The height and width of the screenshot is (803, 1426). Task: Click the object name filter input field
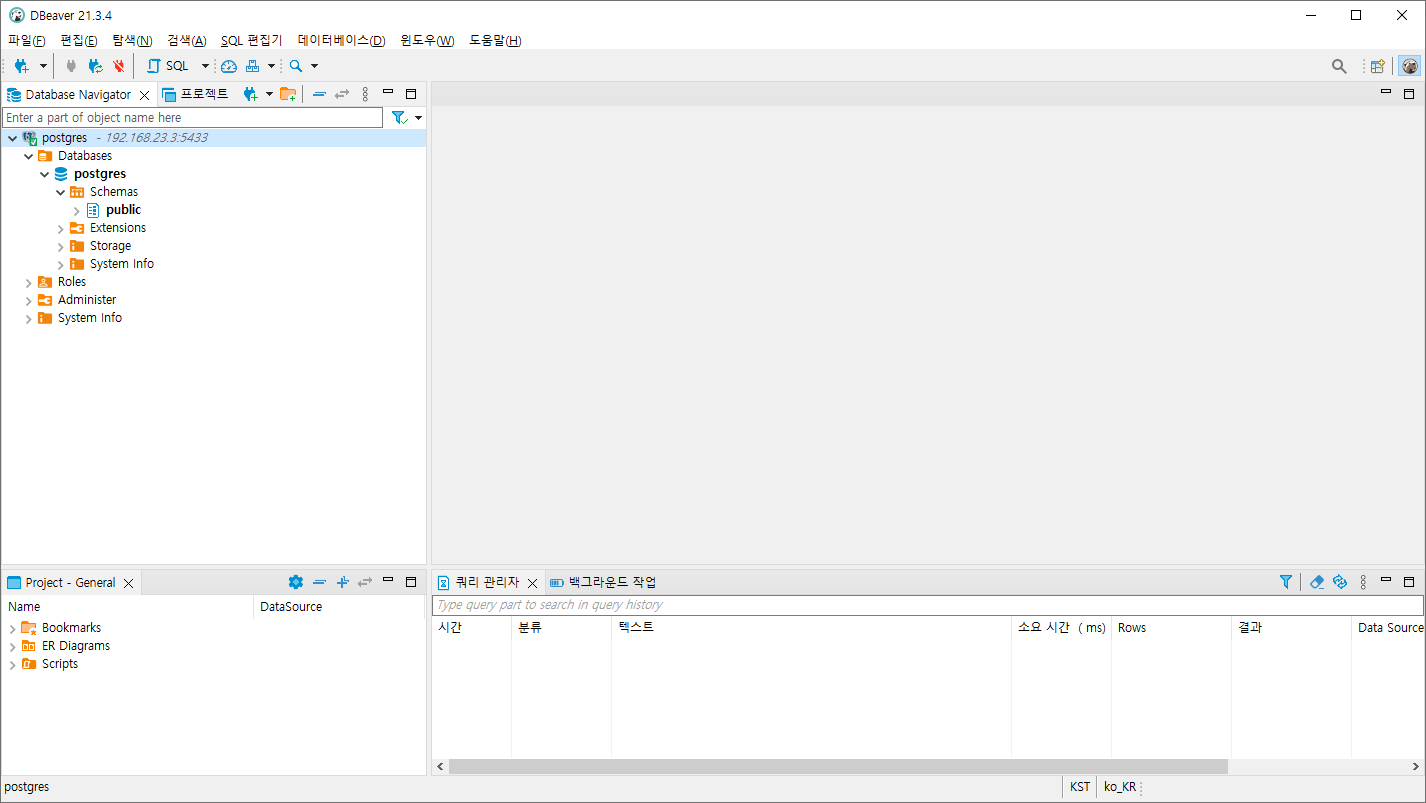coord(193,118)
